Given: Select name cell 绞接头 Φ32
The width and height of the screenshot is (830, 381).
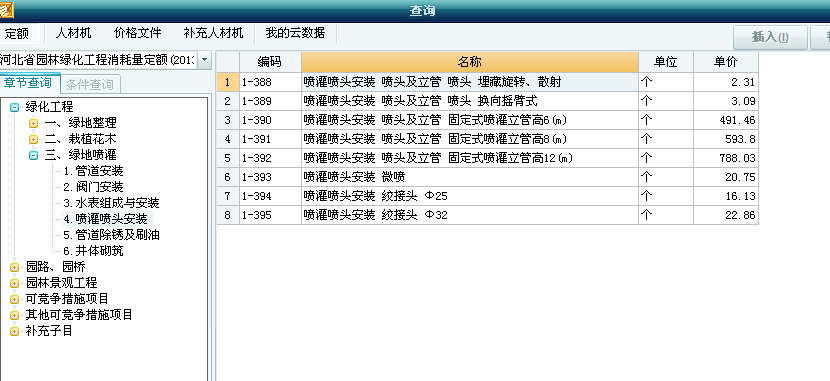Looking at the screenshot, I should click(470, 215).
